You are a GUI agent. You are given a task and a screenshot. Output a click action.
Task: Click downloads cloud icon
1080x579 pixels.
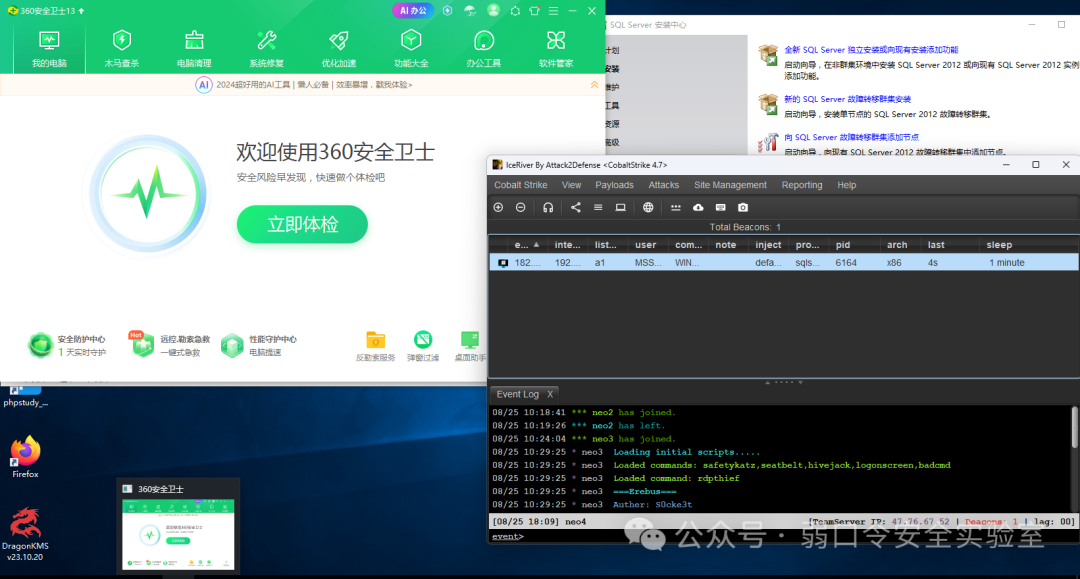[x=698, y=207]
